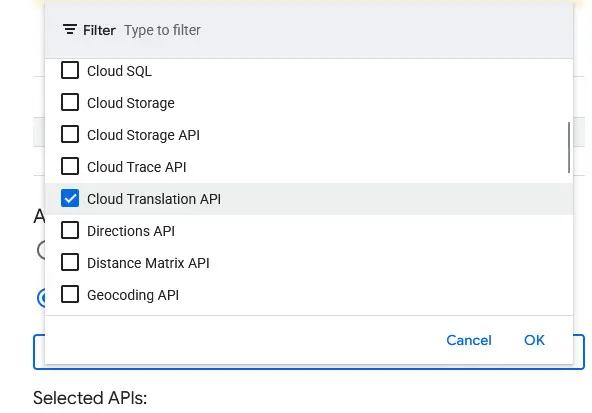Enable the Cloud Storage API checkbox
Screen dimensions: 592x413
coord(70,134)
